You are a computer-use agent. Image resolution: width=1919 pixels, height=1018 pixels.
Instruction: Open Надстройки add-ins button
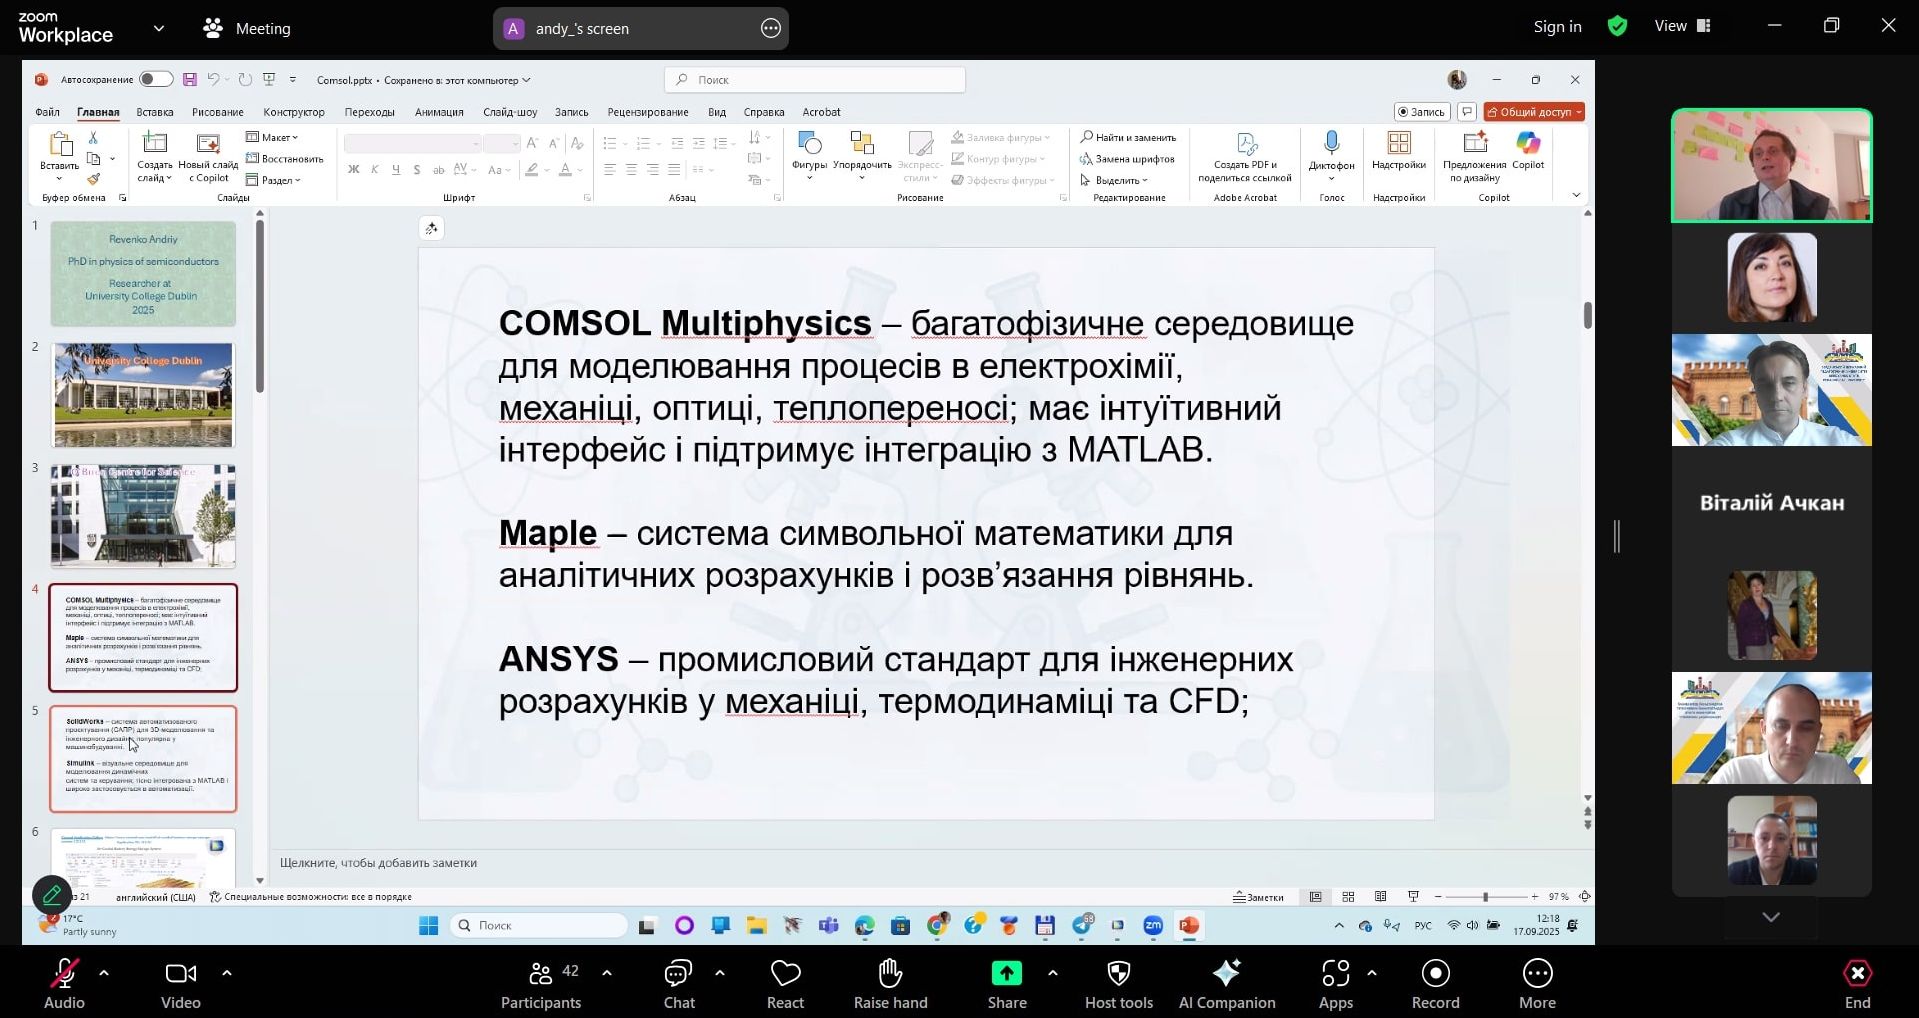(1399, 151)
